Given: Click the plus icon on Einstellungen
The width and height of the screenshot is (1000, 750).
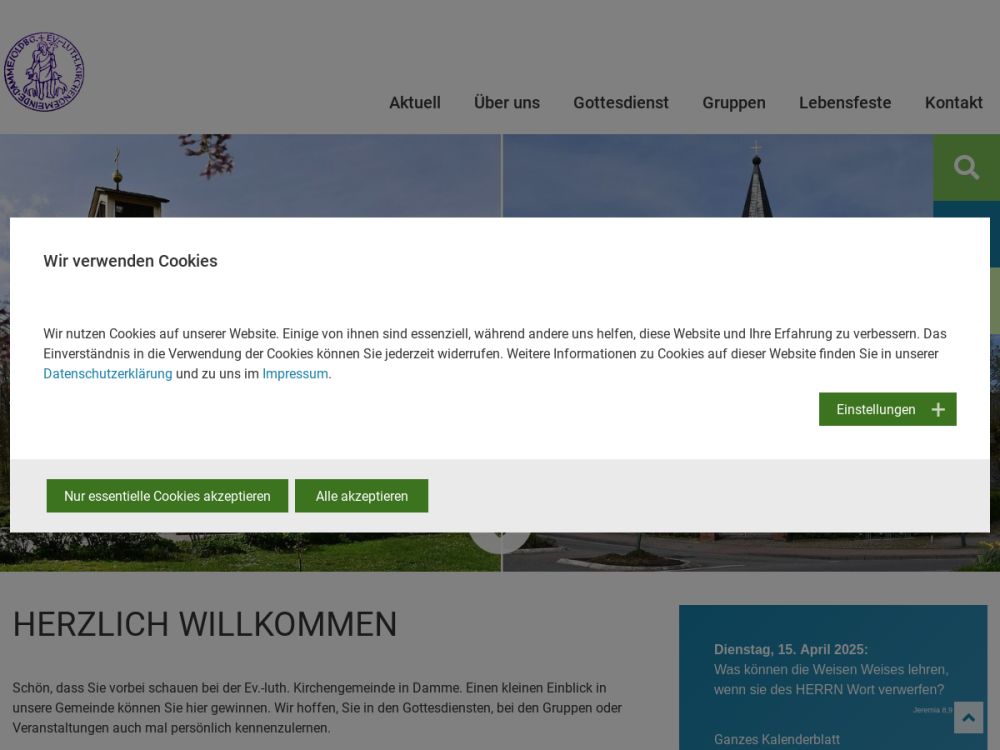Looking at the screenshot, I should [x=938, y=409].
